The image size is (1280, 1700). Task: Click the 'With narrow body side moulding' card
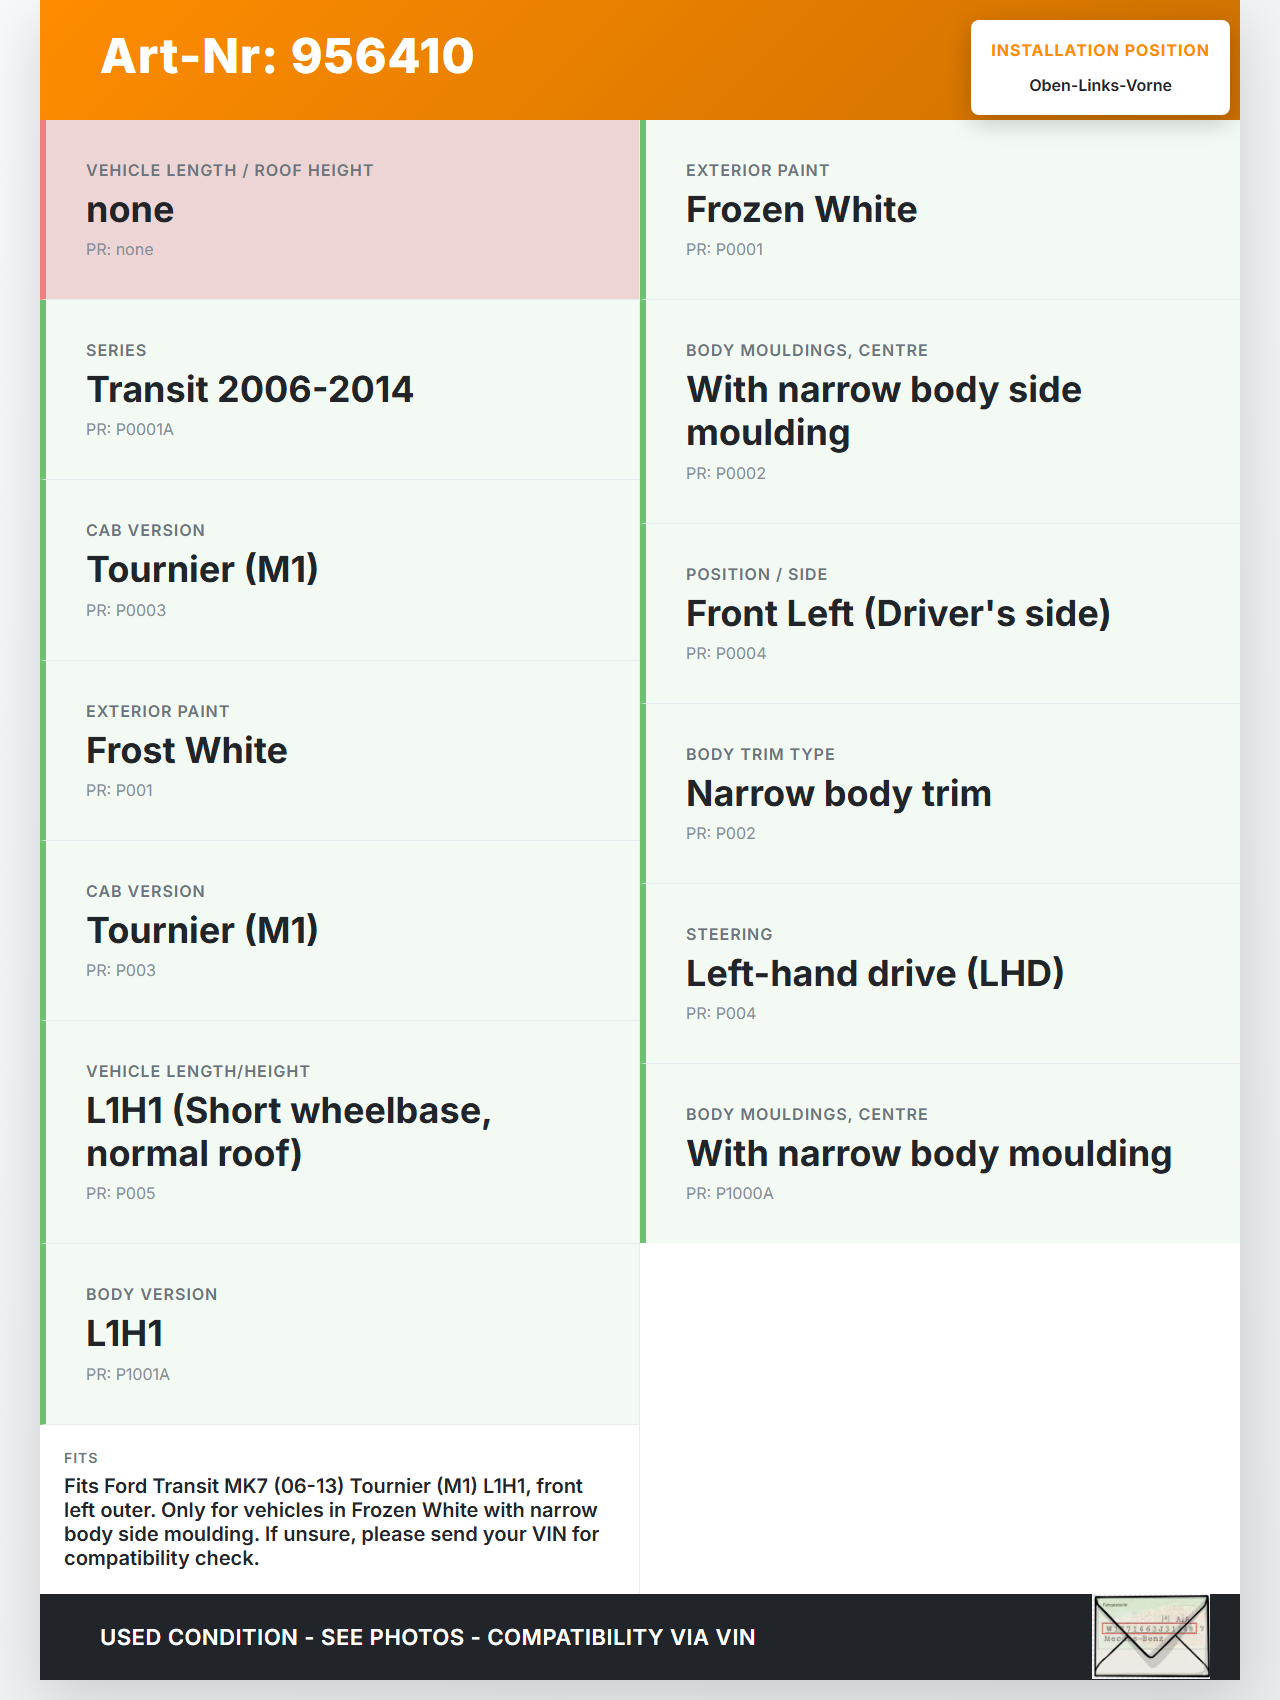point(942,412)
